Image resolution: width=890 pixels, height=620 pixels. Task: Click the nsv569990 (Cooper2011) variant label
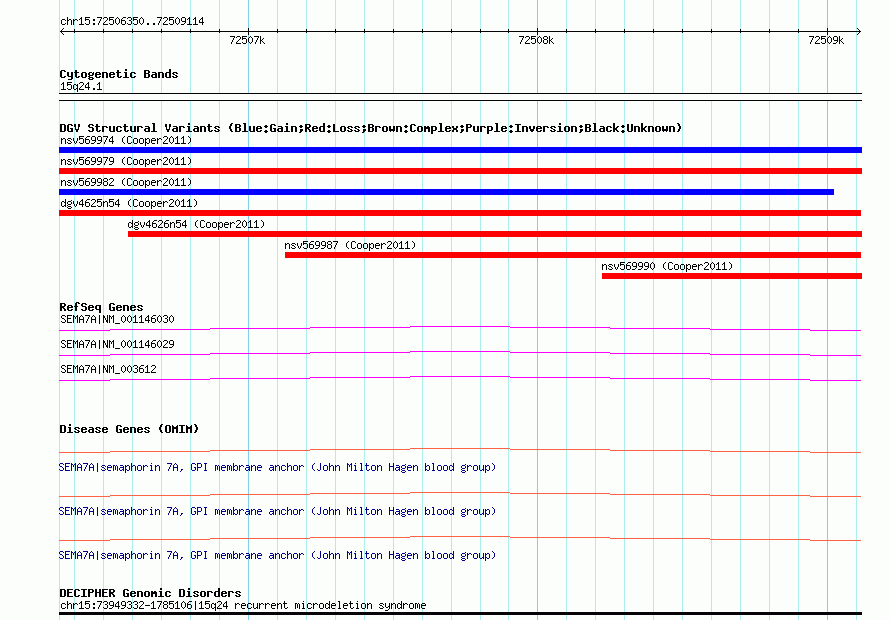[x=667, y=267]
